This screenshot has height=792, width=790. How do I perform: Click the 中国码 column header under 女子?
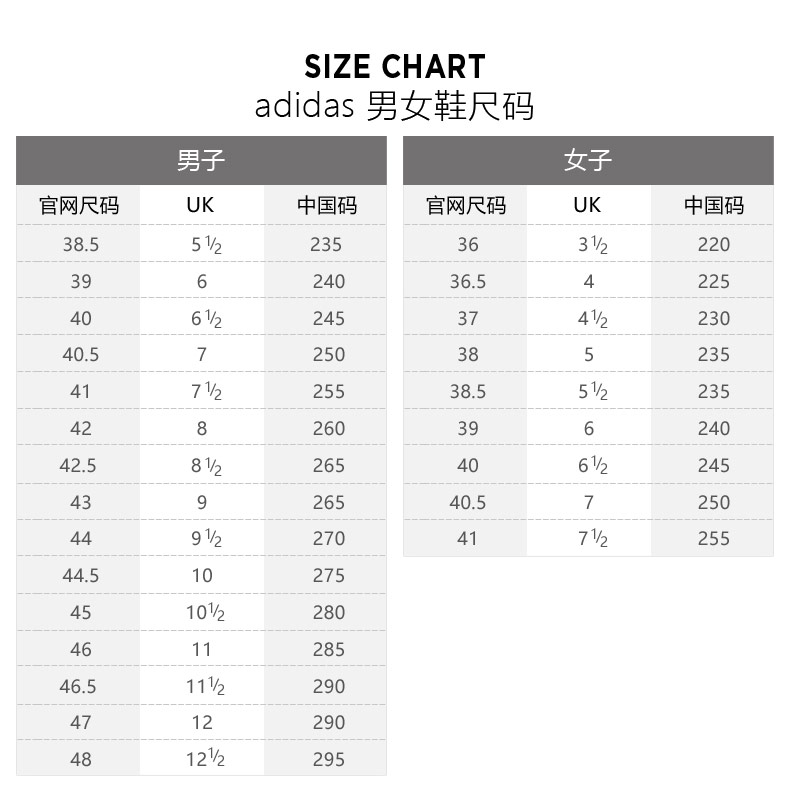coord(714,206)
